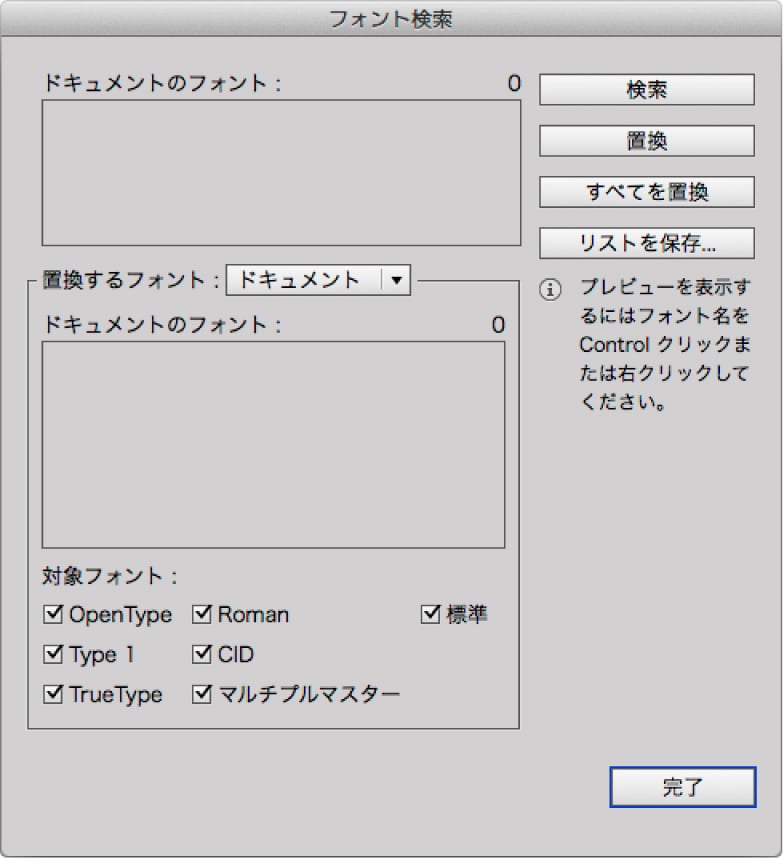784x858 pixels.
Task: Click the 検索 (Find) button
Action: (647, 89)
